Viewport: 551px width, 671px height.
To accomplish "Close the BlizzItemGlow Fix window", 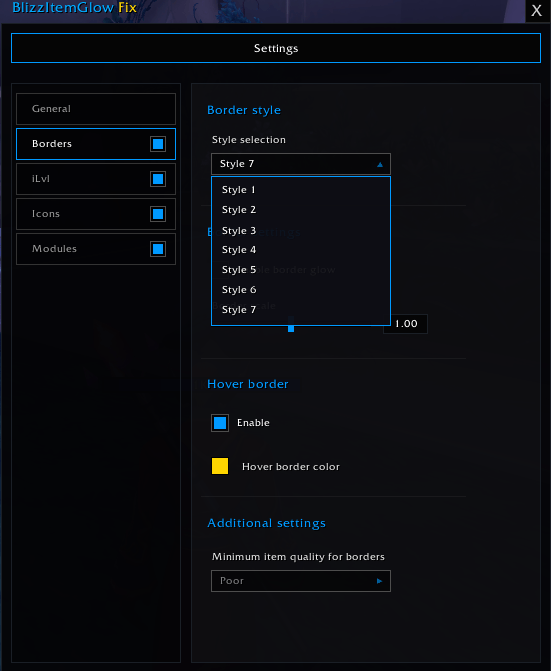I will [x=537, y=11].
